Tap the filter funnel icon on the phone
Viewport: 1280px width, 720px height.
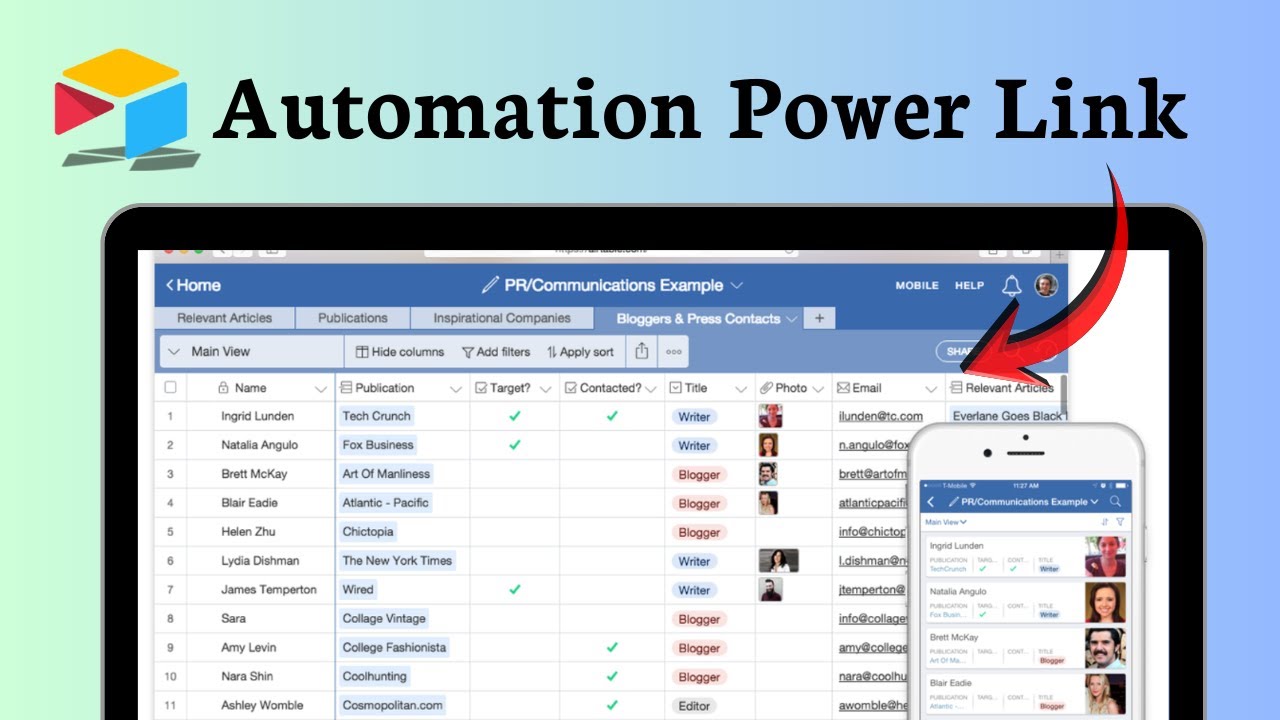[1119, 522]
